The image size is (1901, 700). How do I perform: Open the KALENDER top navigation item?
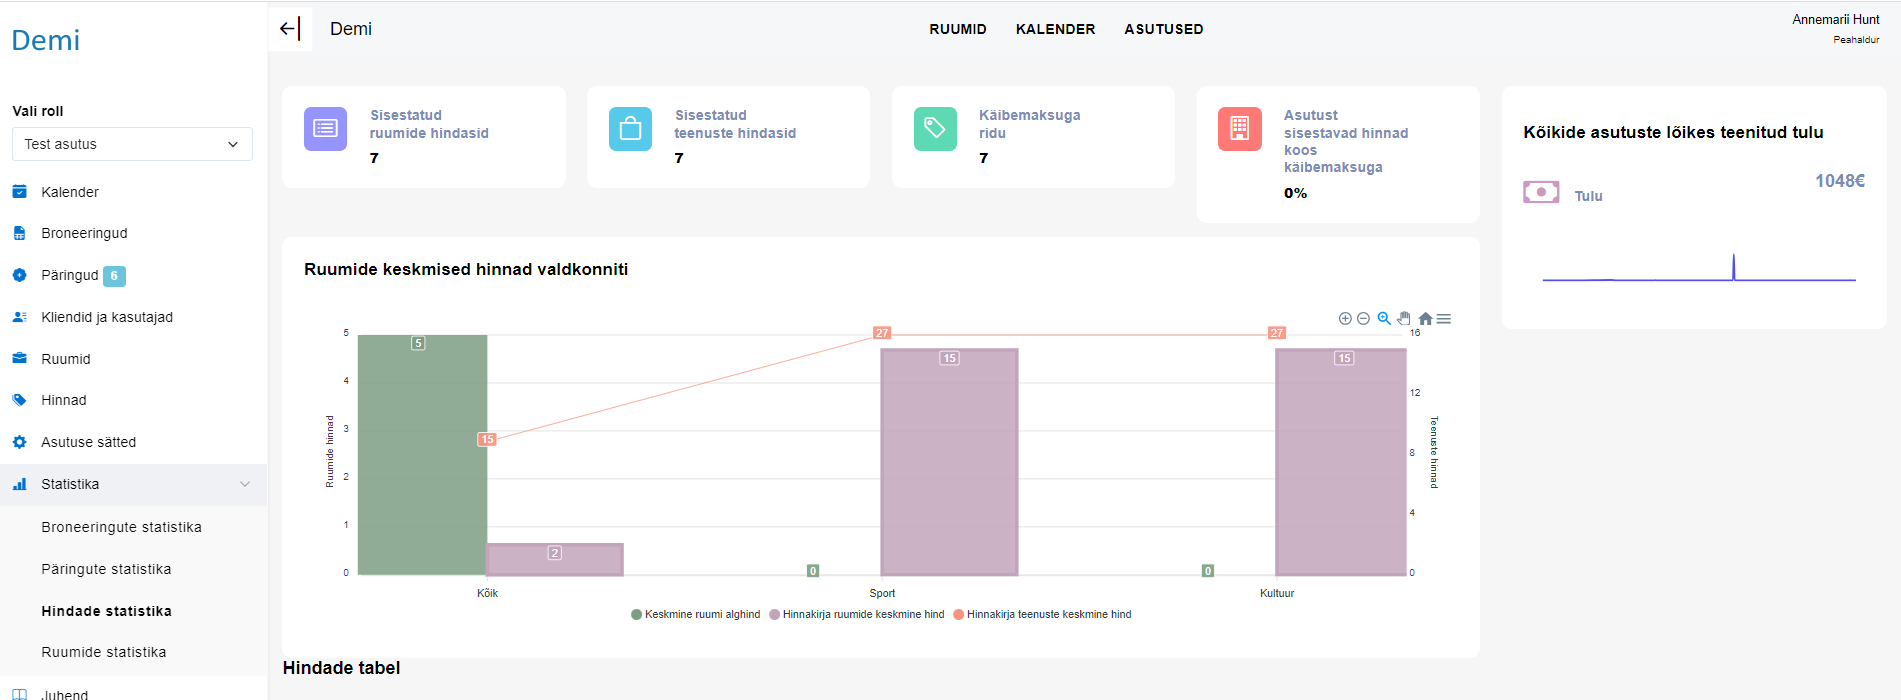point(1055,29)
